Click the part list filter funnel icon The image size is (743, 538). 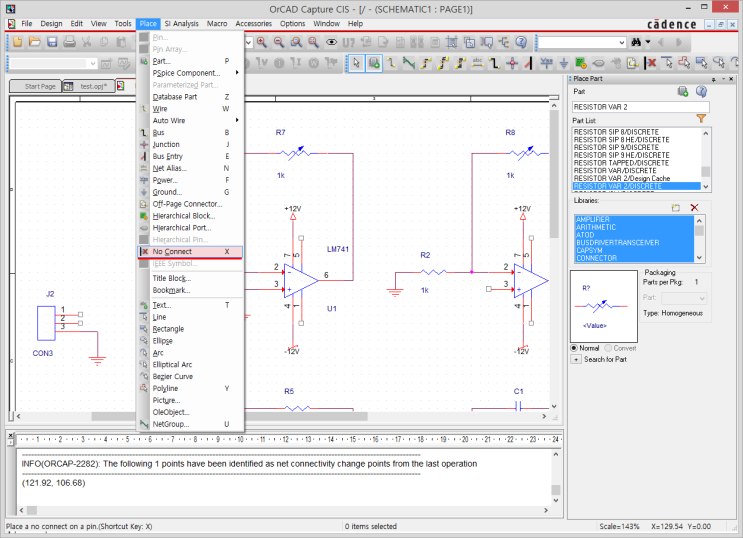[x=701, y=119]
